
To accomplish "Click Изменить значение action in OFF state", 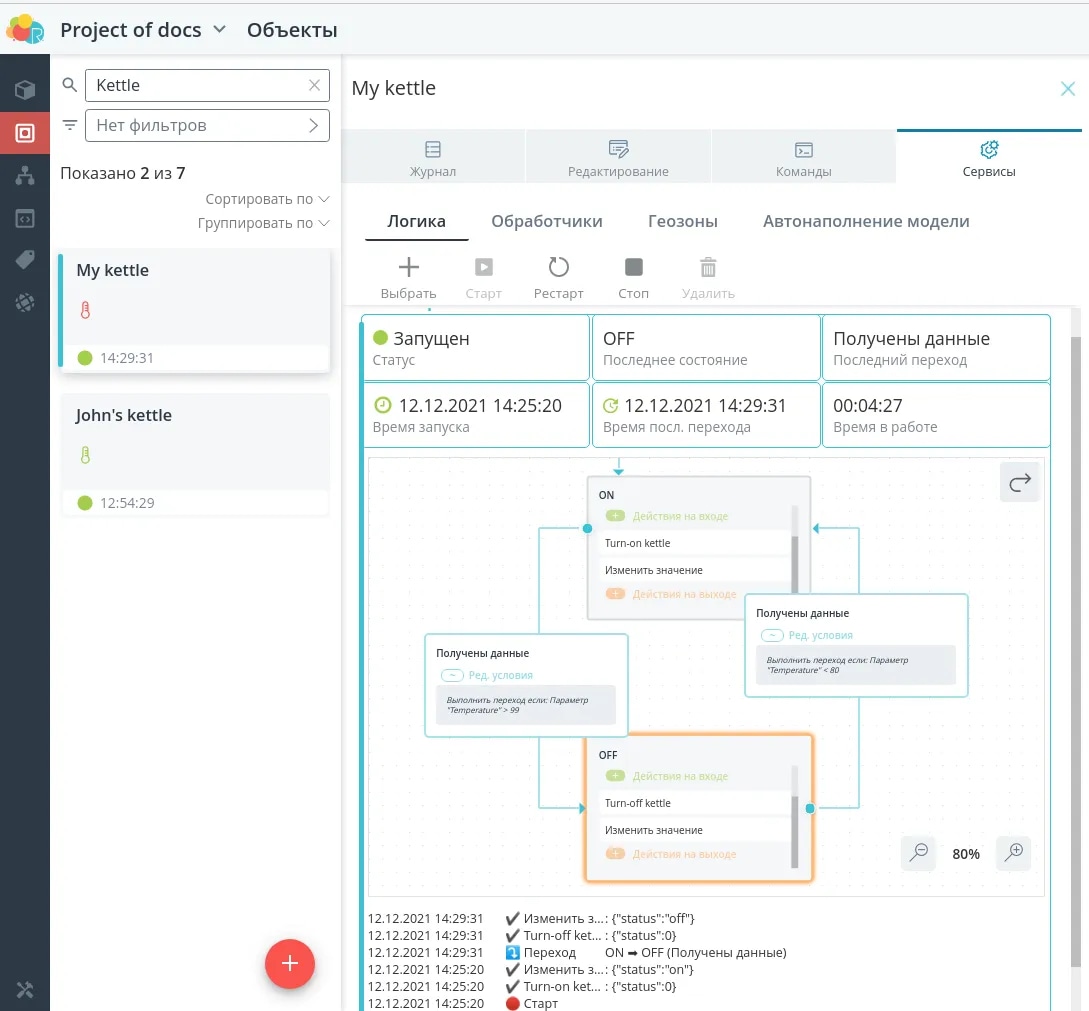I will [x=695, y=830].
